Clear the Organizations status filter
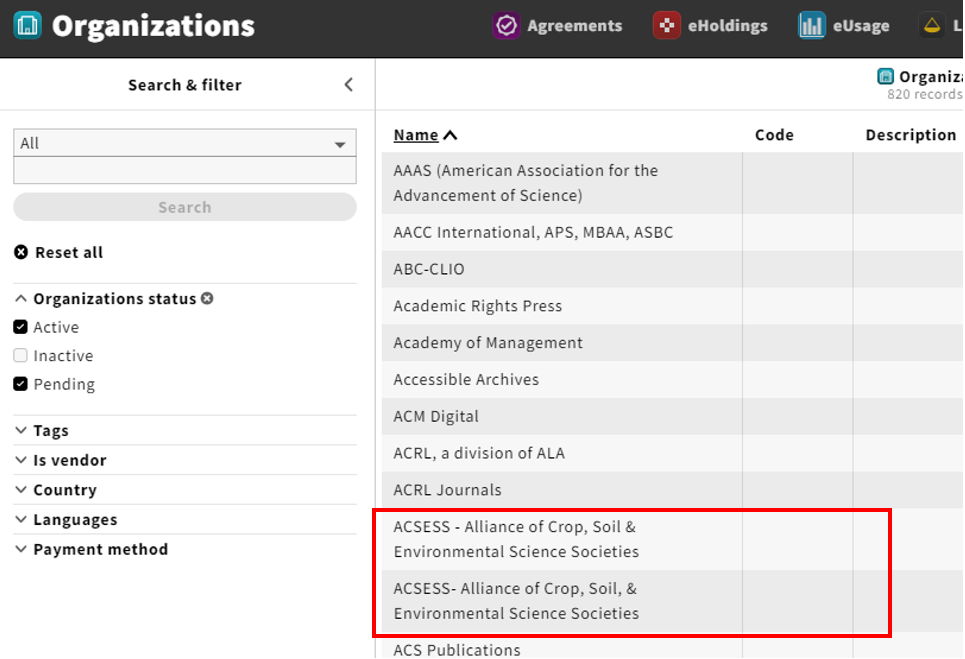 [x=207, y=298]
